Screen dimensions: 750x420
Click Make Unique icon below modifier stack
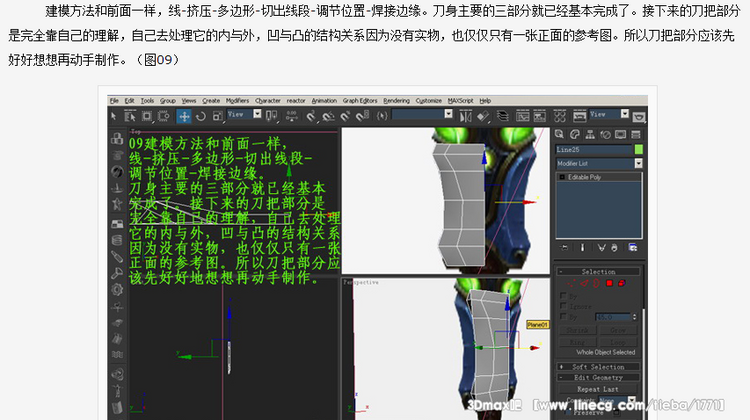(601, 247)
